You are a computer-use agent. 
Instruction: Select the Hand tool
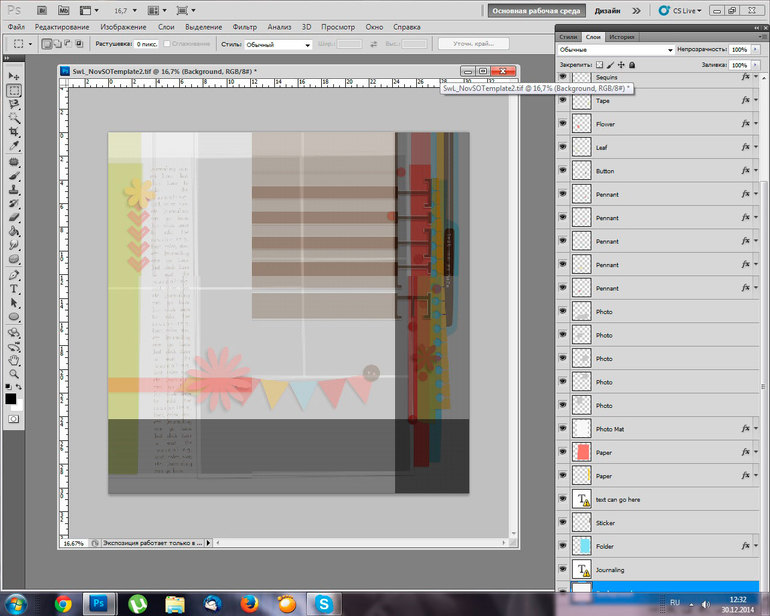point(14,359)
